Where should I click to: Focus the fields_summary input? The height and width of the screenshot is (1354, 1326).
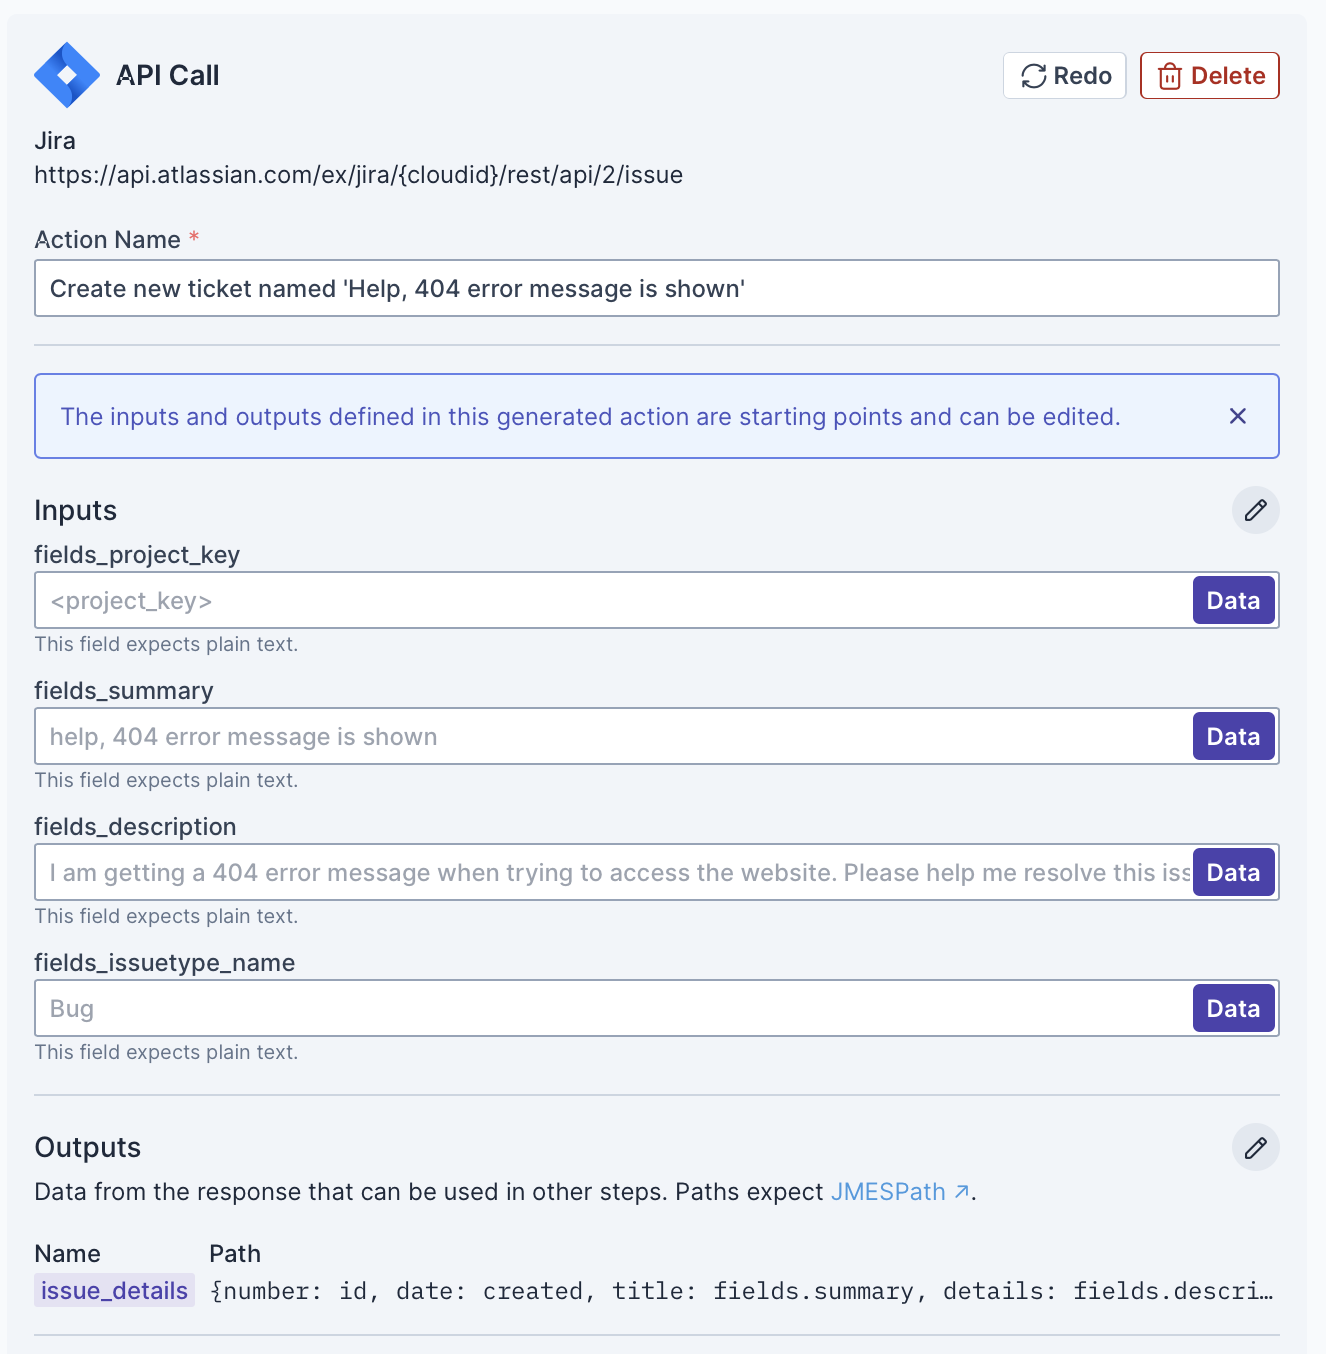[612, 737]
